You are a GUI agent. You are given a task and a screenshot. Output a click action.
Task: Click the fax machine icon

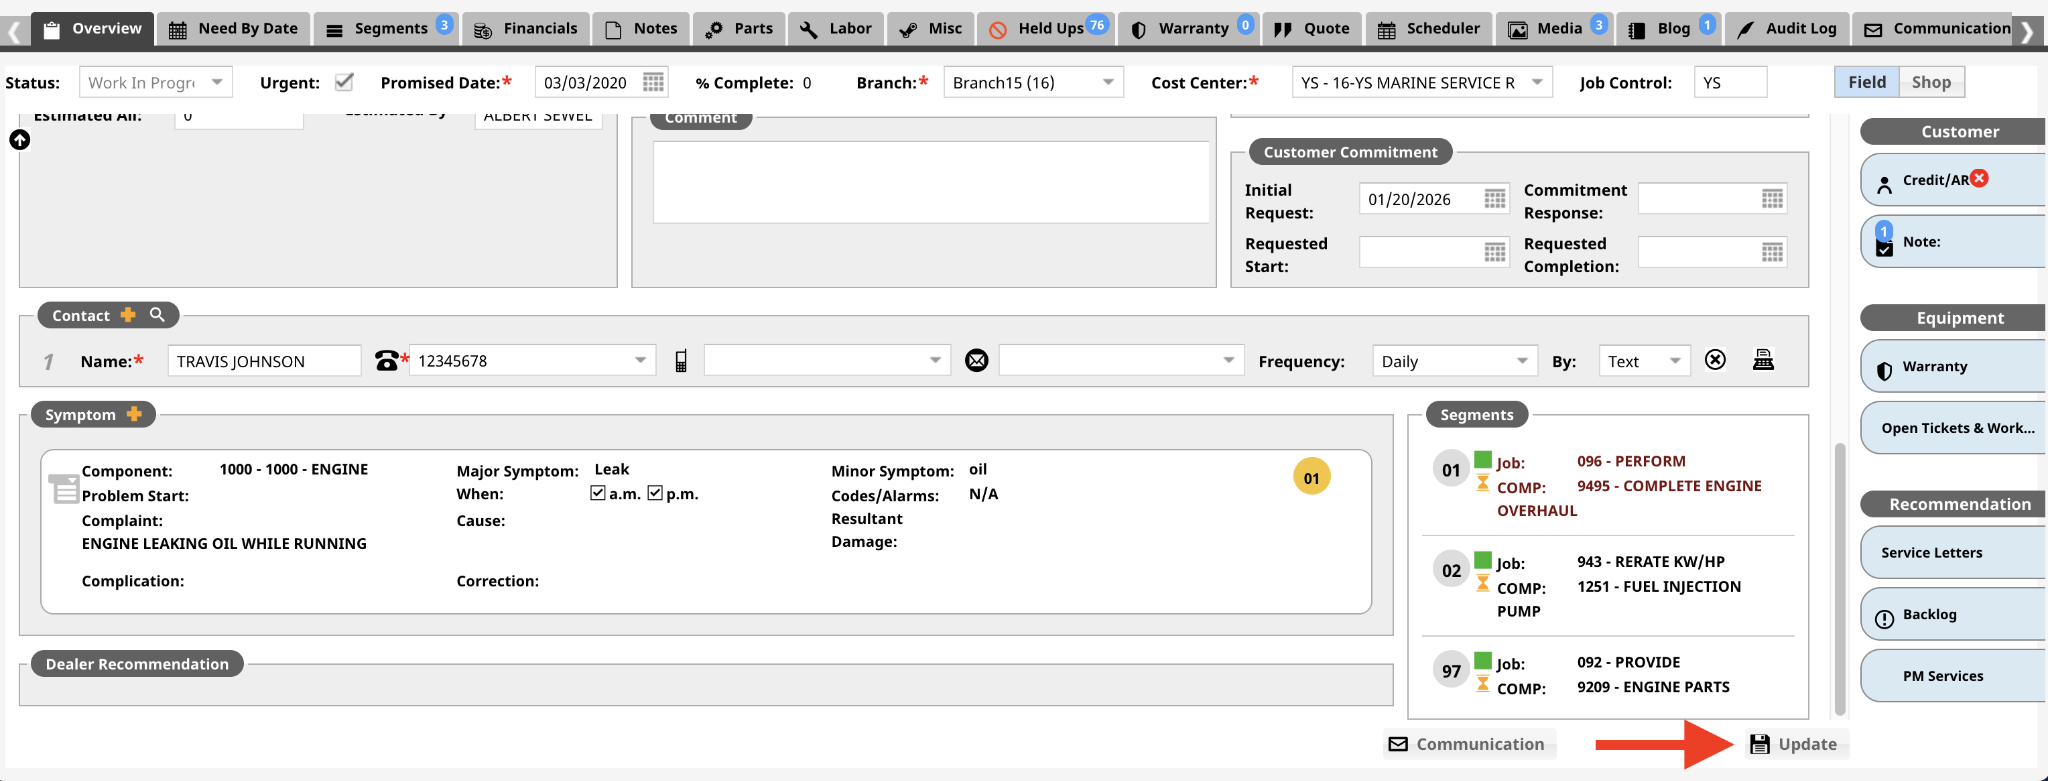(1763, 360)
